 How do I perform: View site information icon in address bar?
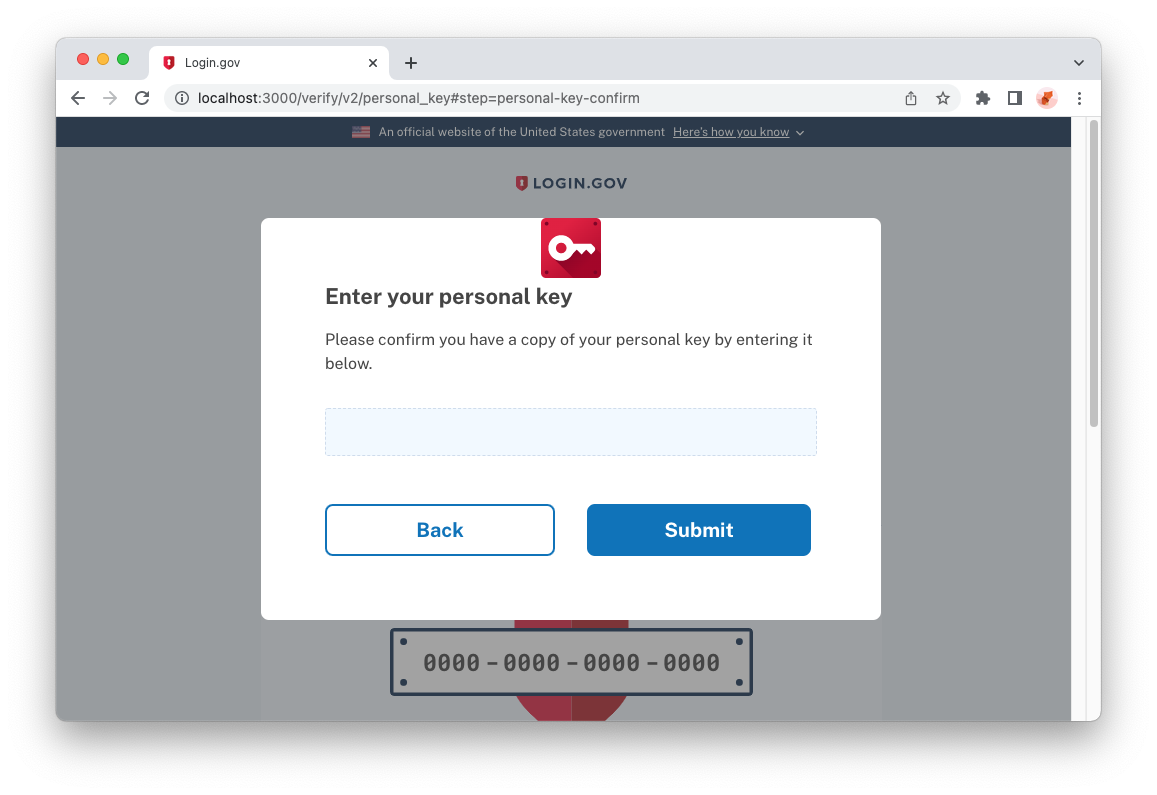[182, 98]
